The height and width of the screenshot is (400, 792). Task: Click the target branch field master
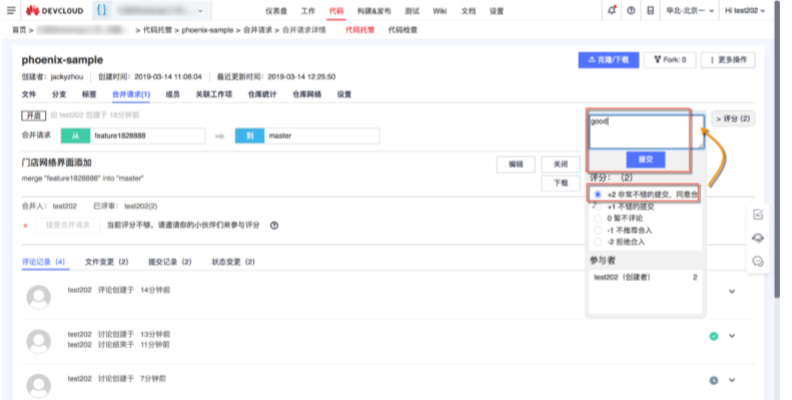coord(322,136)
